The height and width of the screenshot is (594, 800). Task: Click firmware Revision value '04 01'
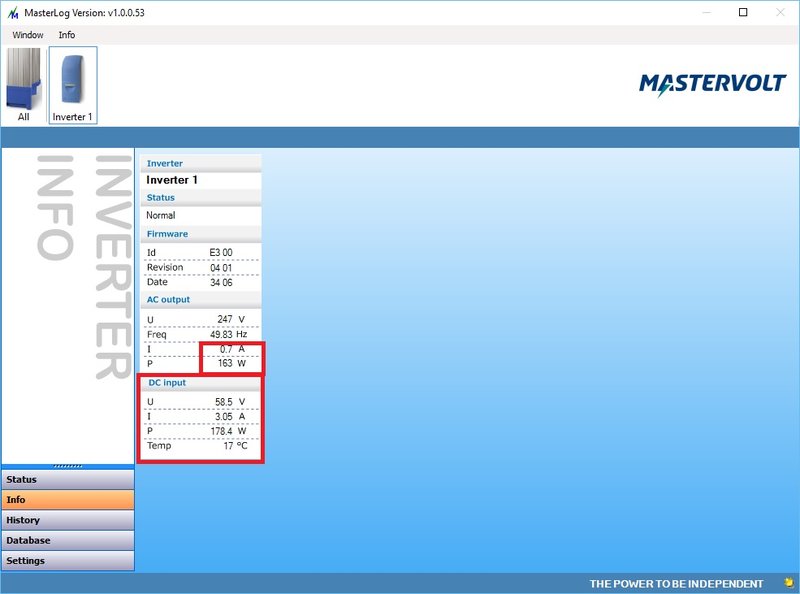point(221,267)
